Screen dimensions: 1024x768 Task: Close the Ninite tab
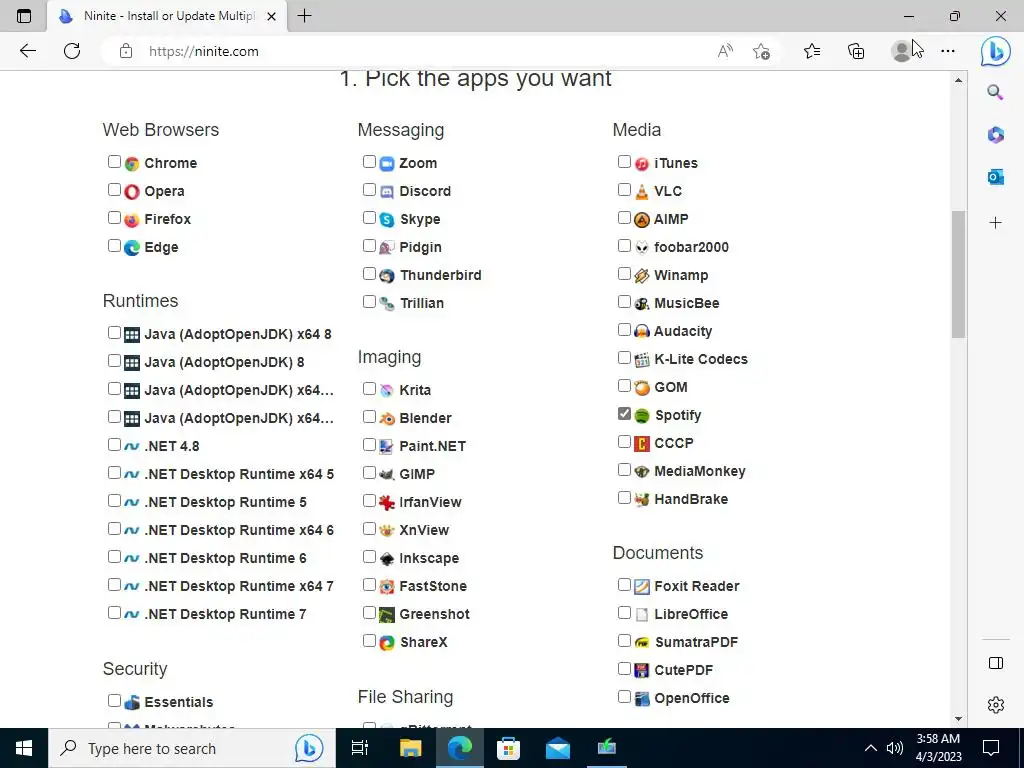[272, 16]
